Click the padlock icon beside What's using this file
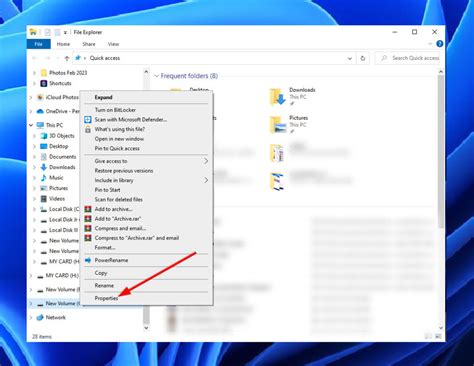This screenshot has height=366, width=474. [x=88, y=129]
